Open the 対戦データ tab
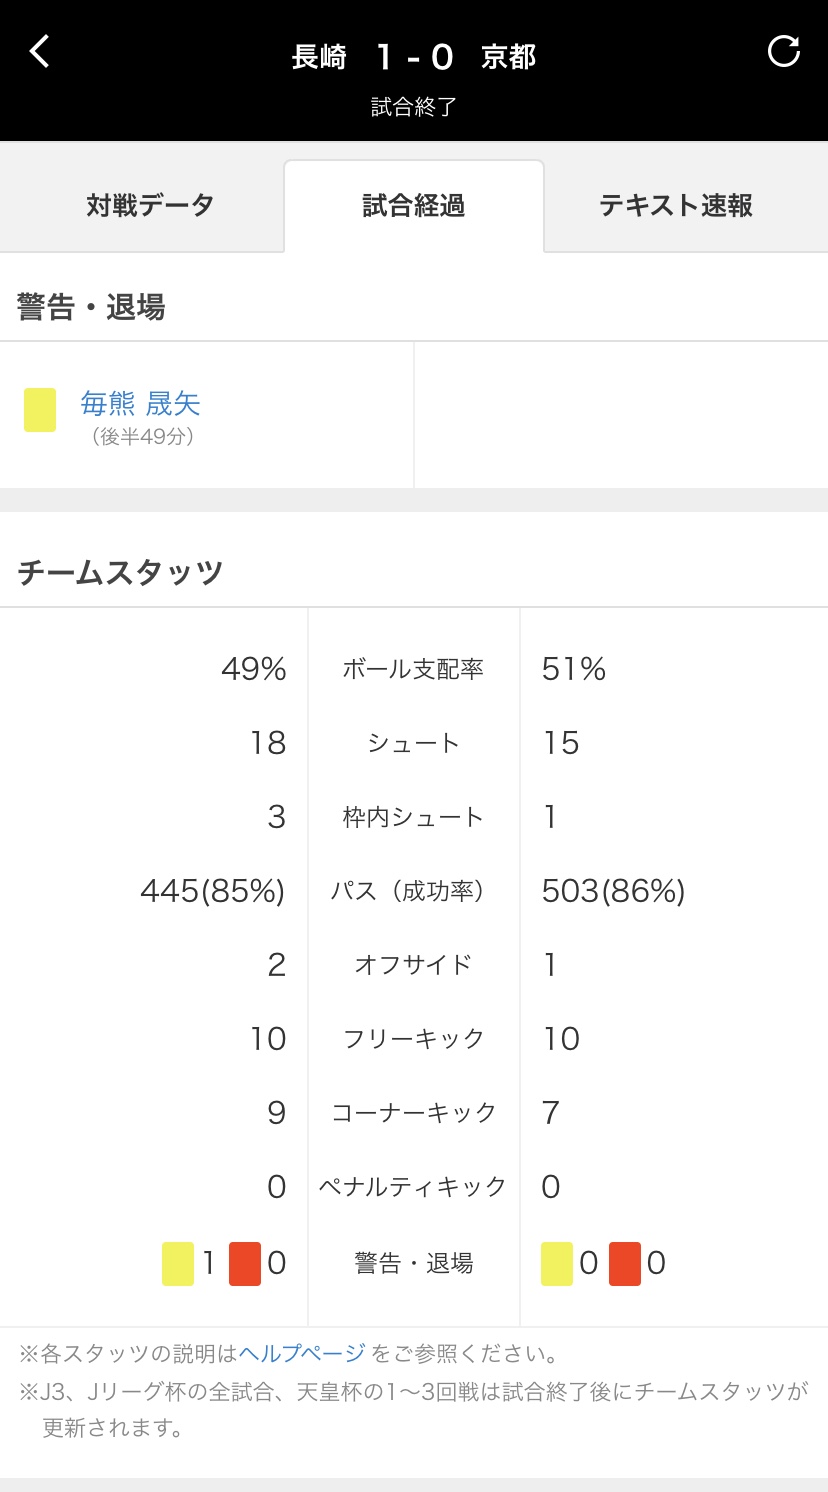The image size is (828, 1492). (150, 206)
